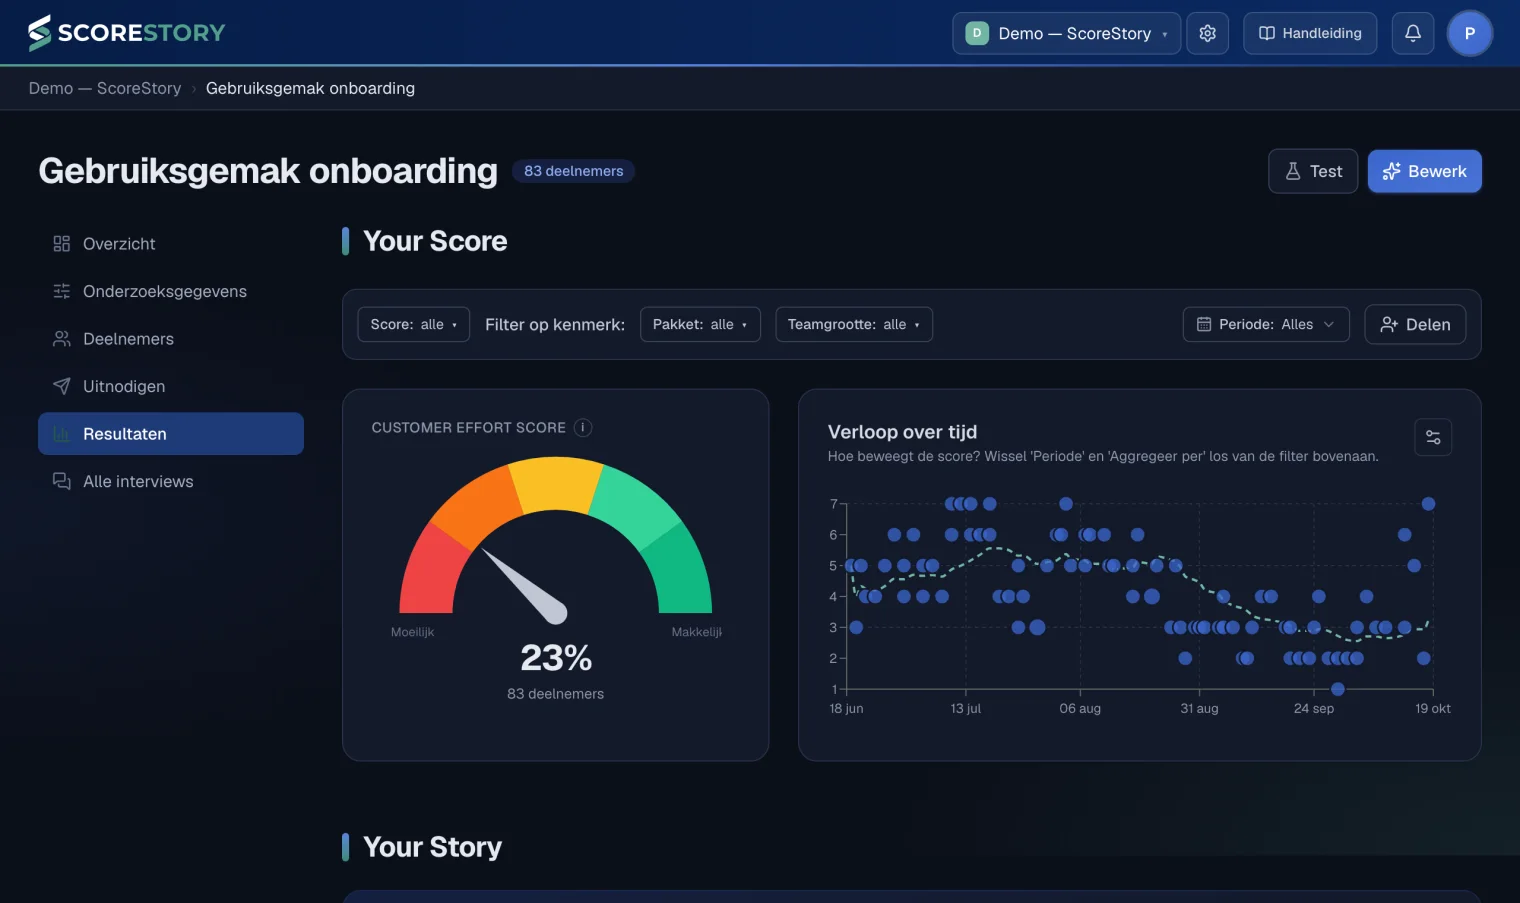Screen dimensions: 1520x903
Task: Open chart filter settings icon
Action: click(1433, 437)
